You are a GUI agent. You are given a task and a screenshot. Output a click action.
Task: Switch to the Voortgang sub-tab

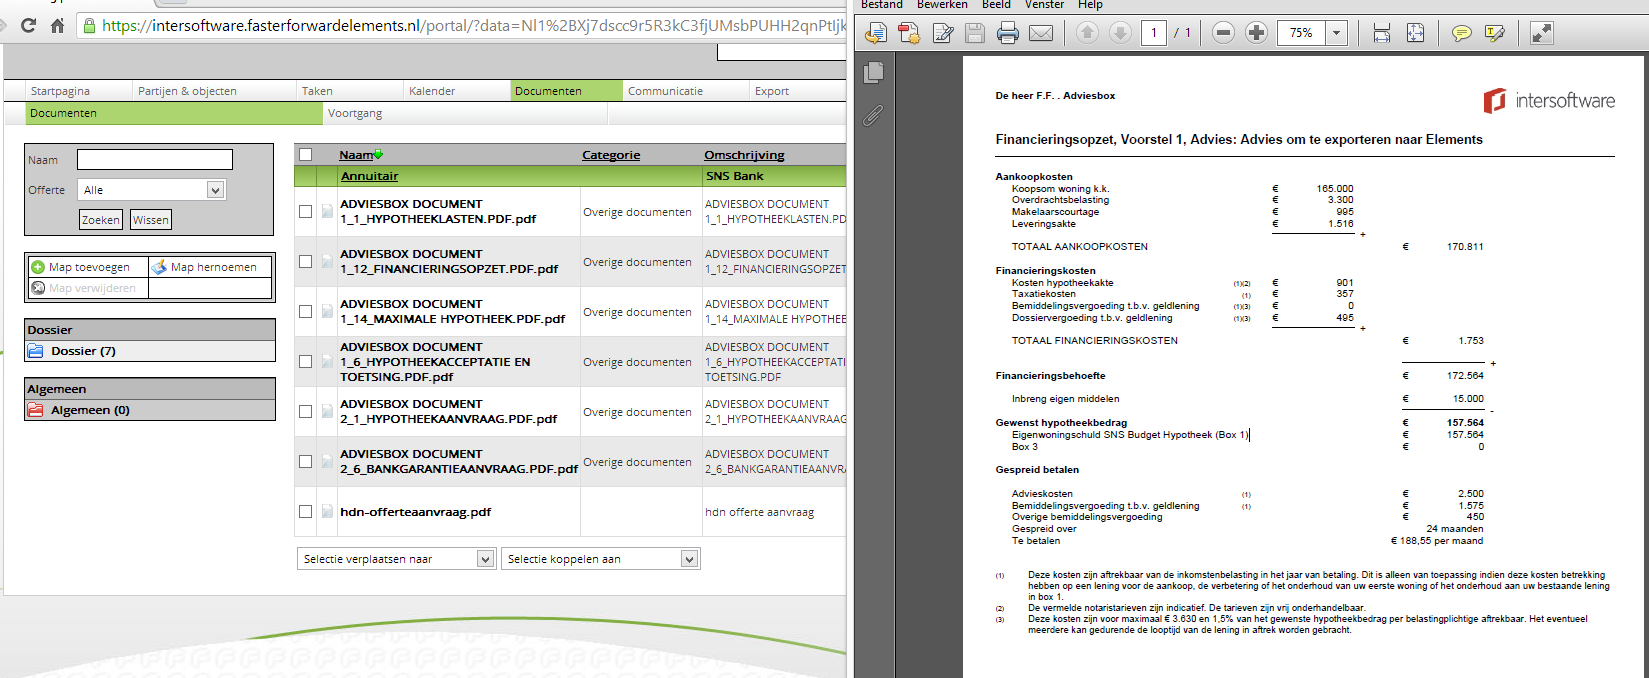(355, 113)
